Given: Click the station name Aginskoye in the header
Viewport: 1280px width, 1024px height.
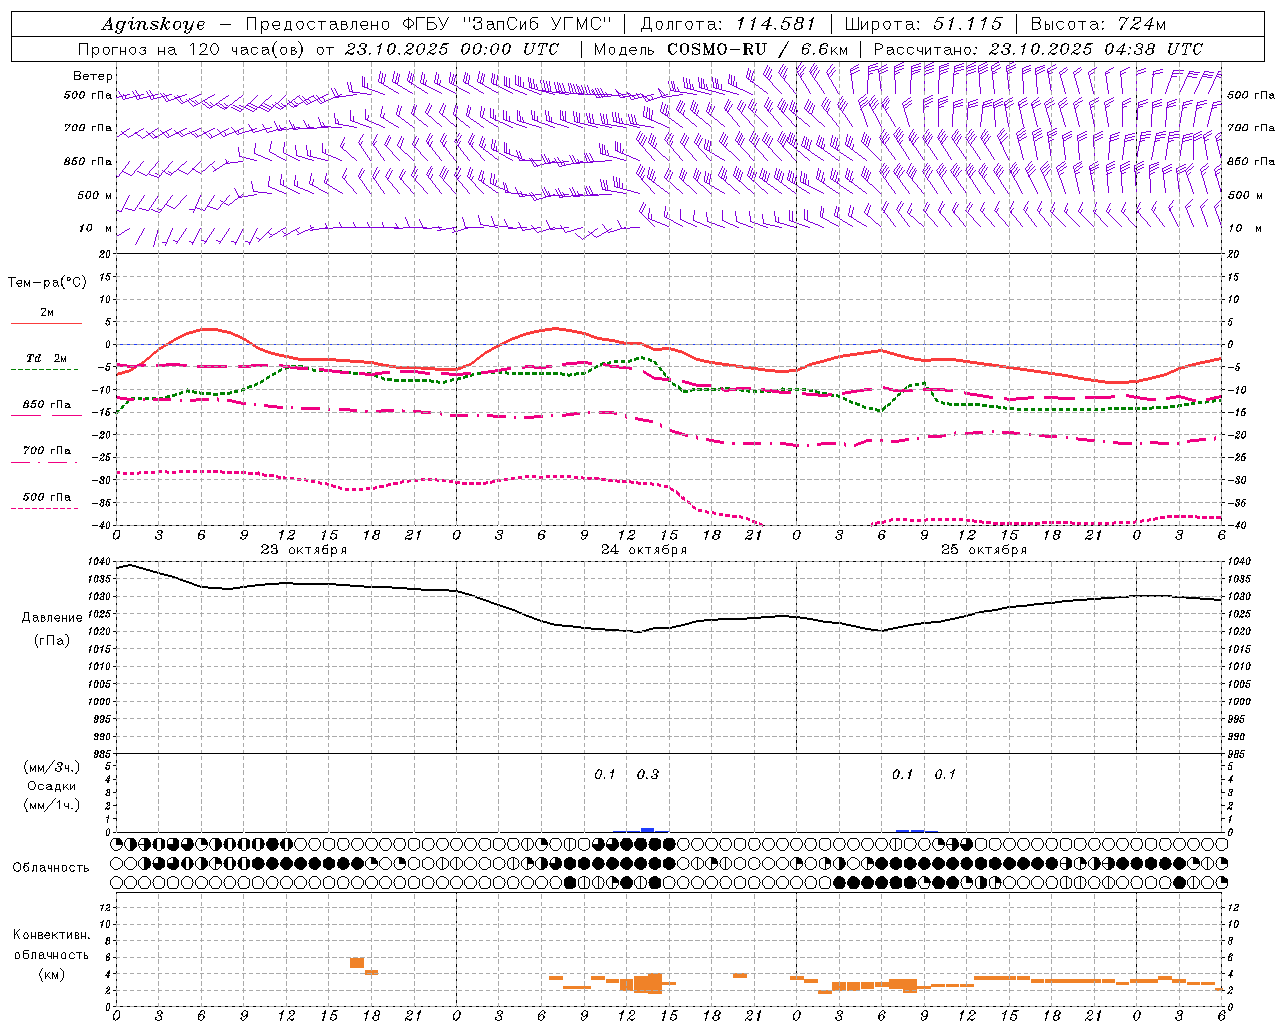Looking at the screenshot, I should (x=153, y=24).
